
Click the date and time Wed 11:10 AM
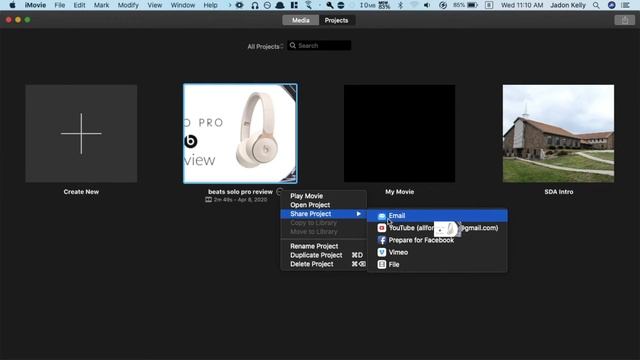coord(522,5)
